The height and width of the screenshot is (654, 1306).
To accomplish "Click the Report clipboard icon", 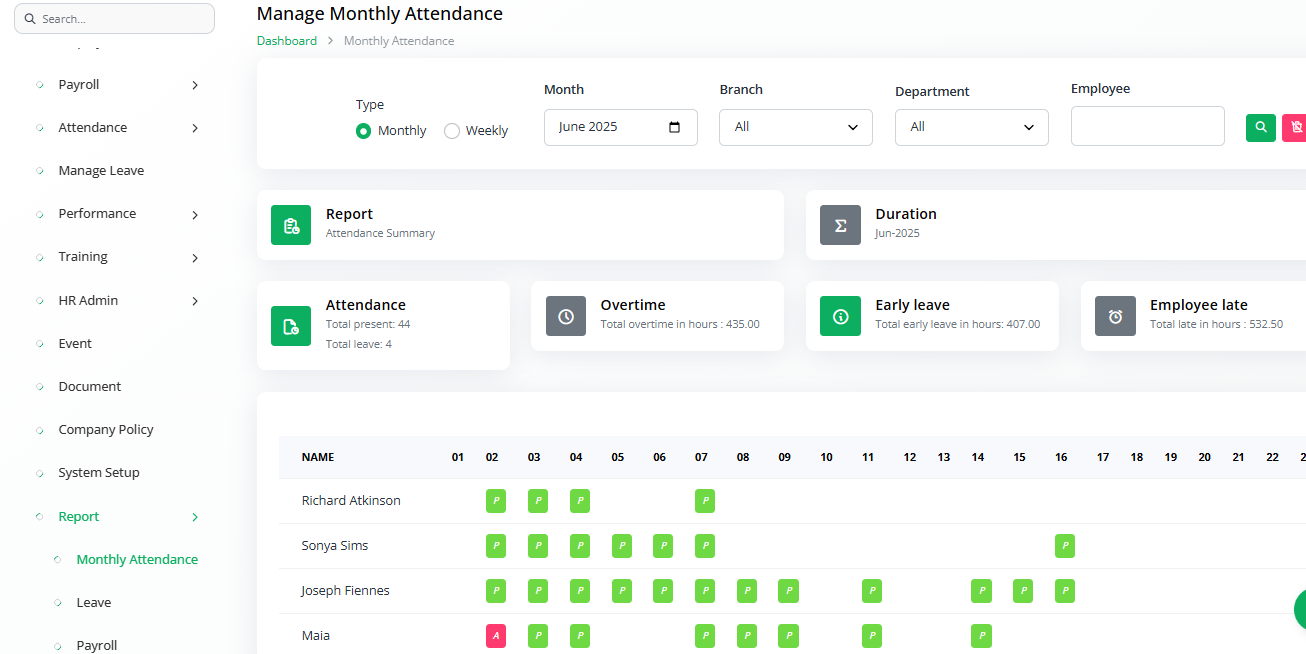I will coord(291,225).
